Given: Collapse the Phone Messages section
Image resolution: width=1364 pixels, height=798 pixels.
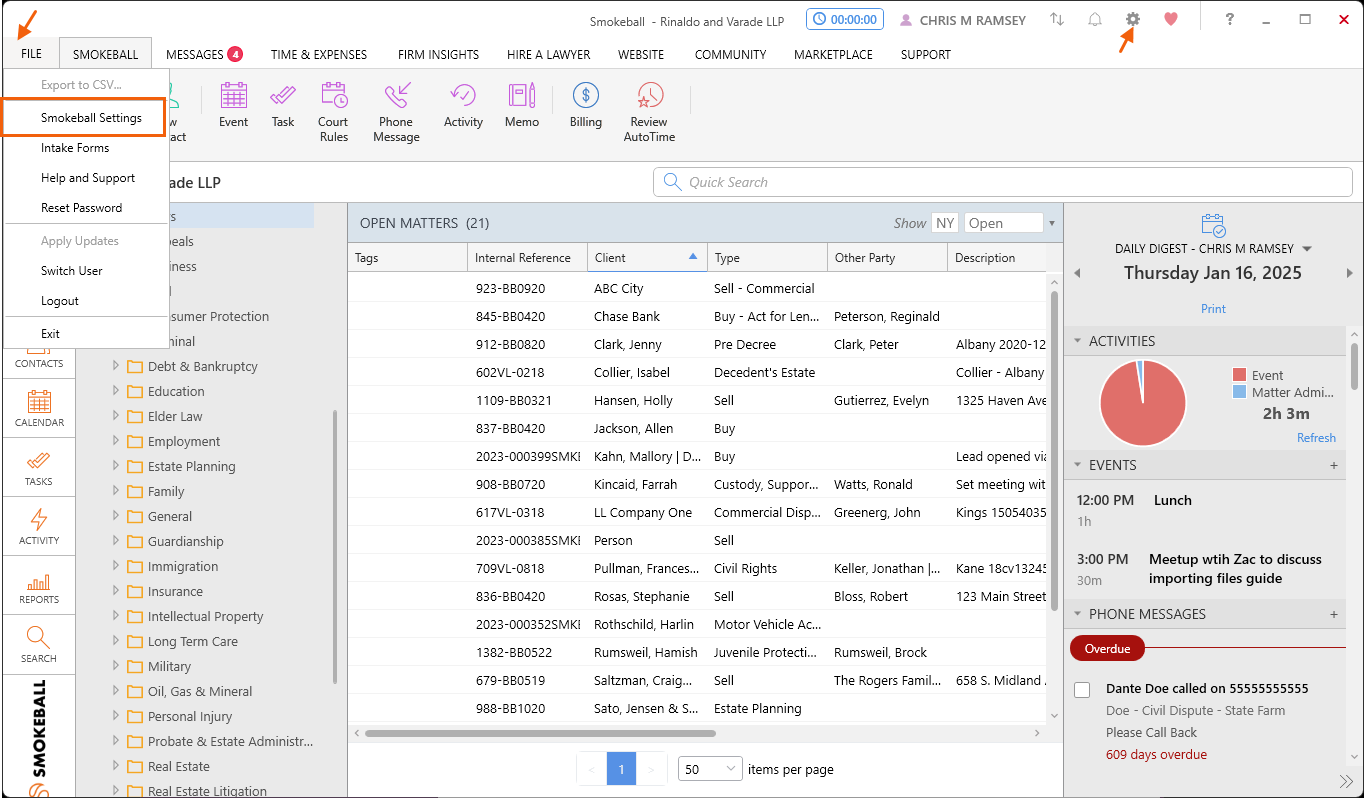Looking at the screenshot, I should (x=1078, y=614).
